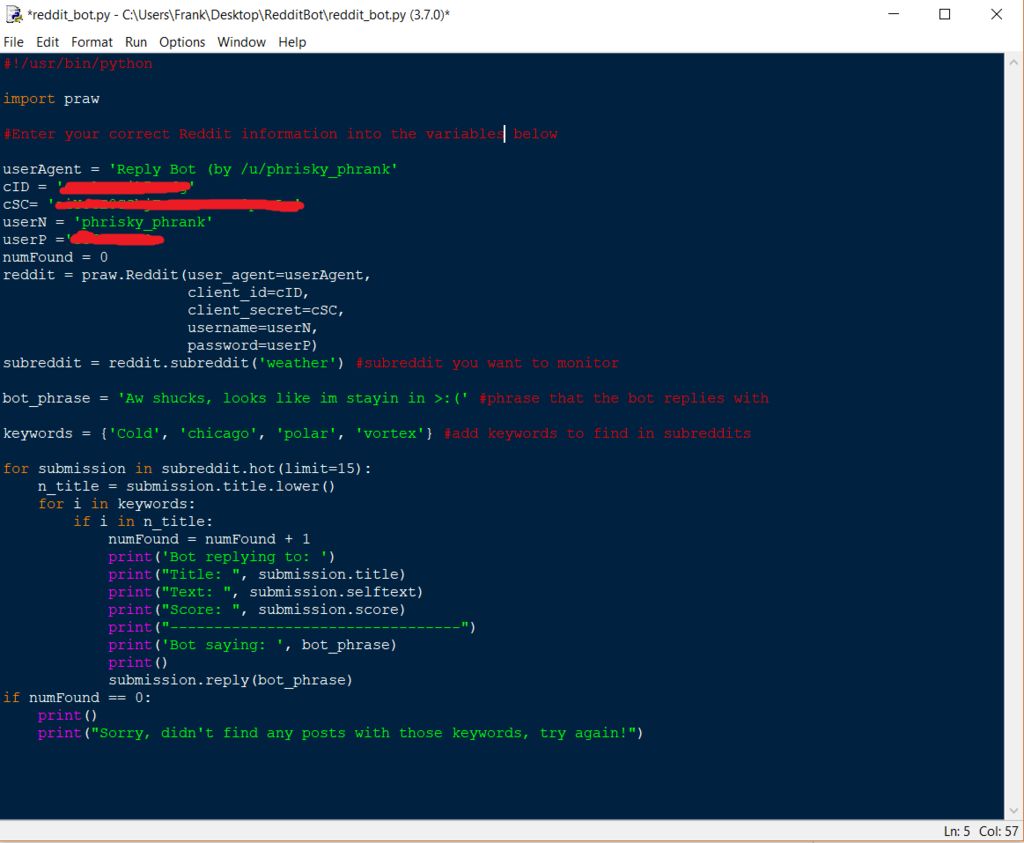Click the userAgent string 'Reply Bot (by /u/phrisky_phrank'
The height and width of the screenshot is (843, 1024).
click(x=253, y=169)
